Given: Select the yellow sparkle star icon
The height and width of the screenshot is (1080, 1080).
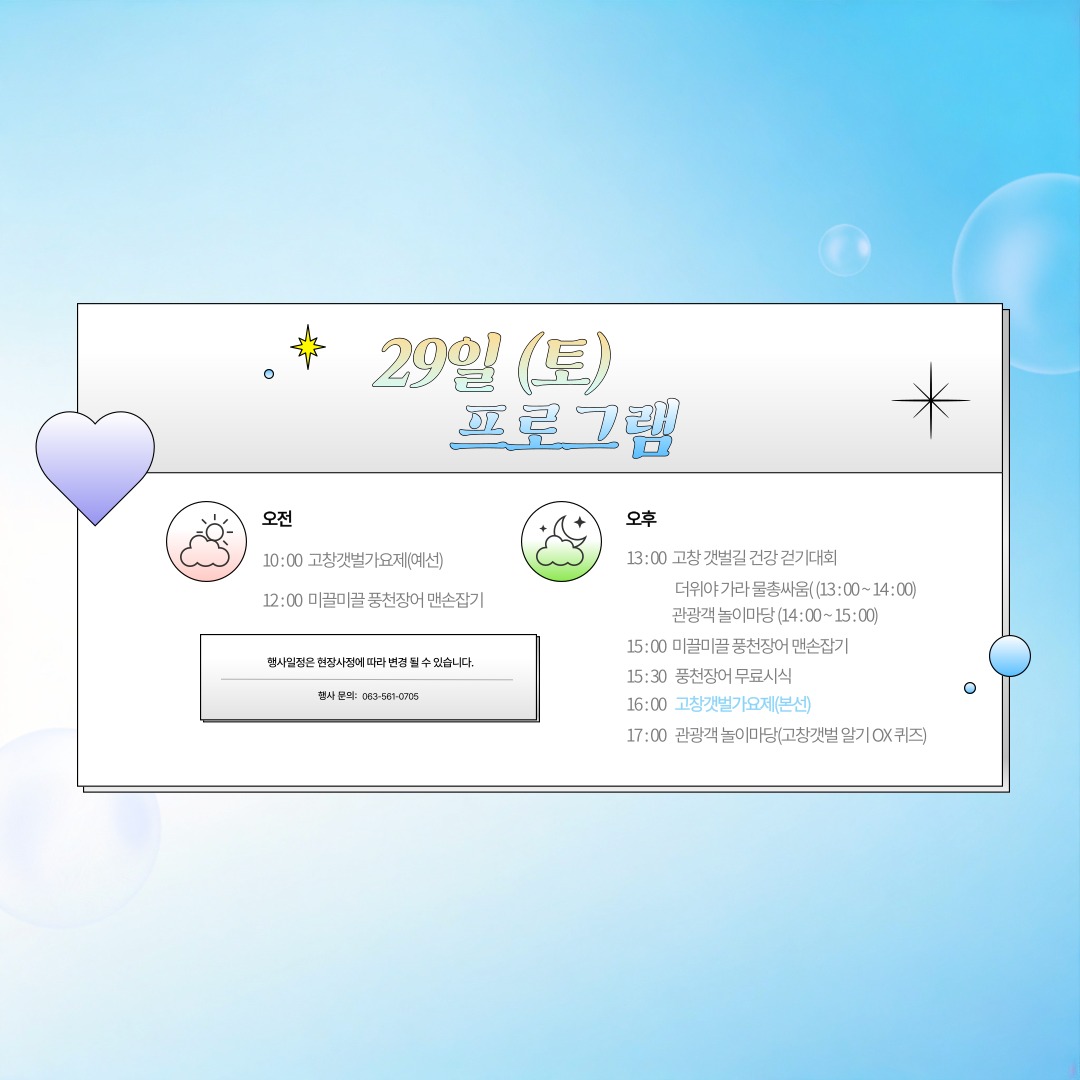Looking at the screenshot, I should point(307,346).
